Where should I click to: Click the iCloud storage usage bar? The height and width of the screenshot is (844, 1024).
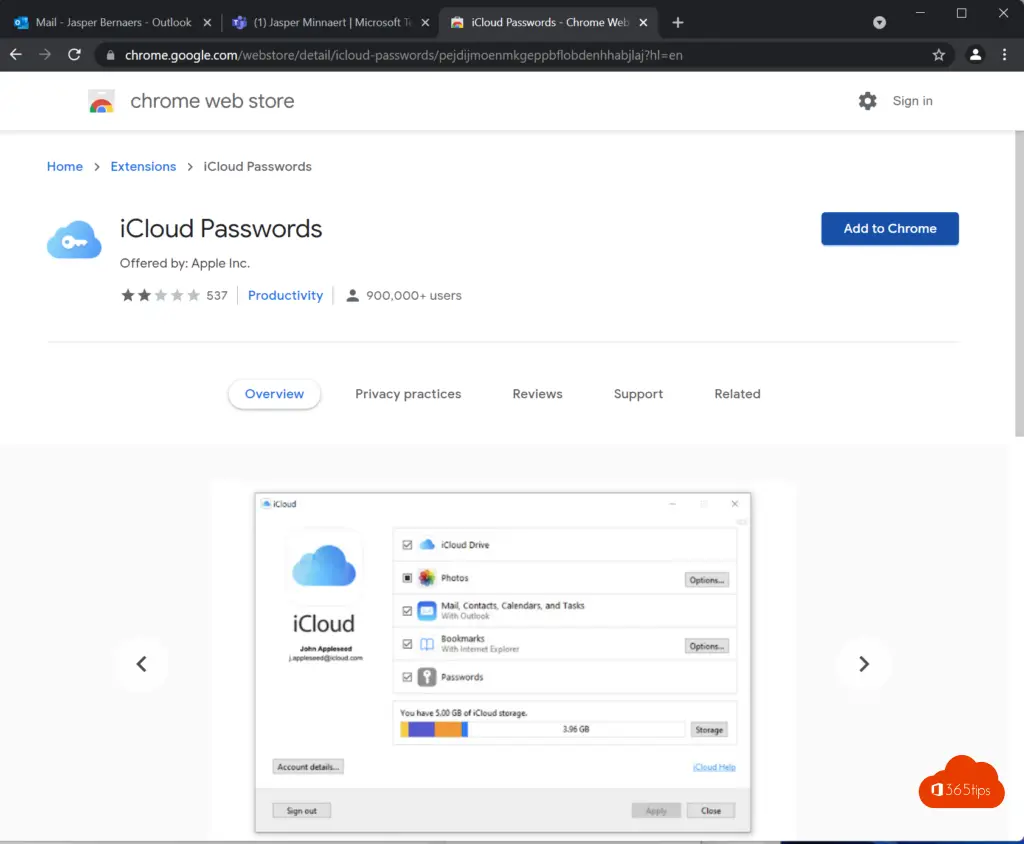542,729
